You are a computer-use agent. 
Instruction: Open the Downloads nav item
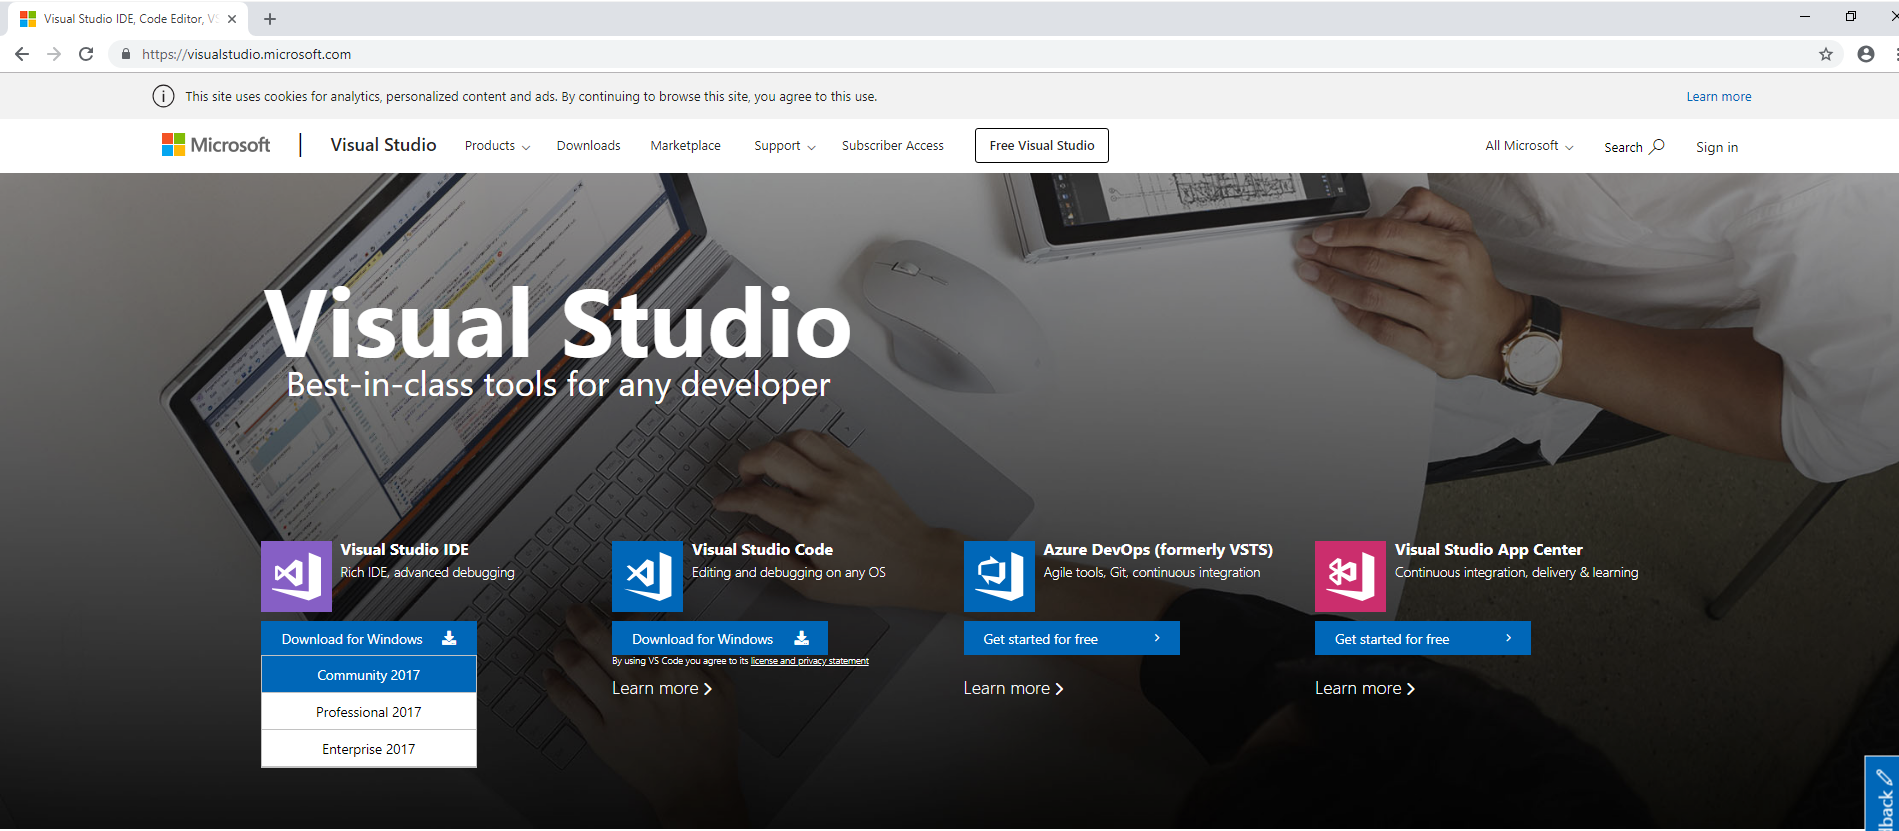coord(588,146)
